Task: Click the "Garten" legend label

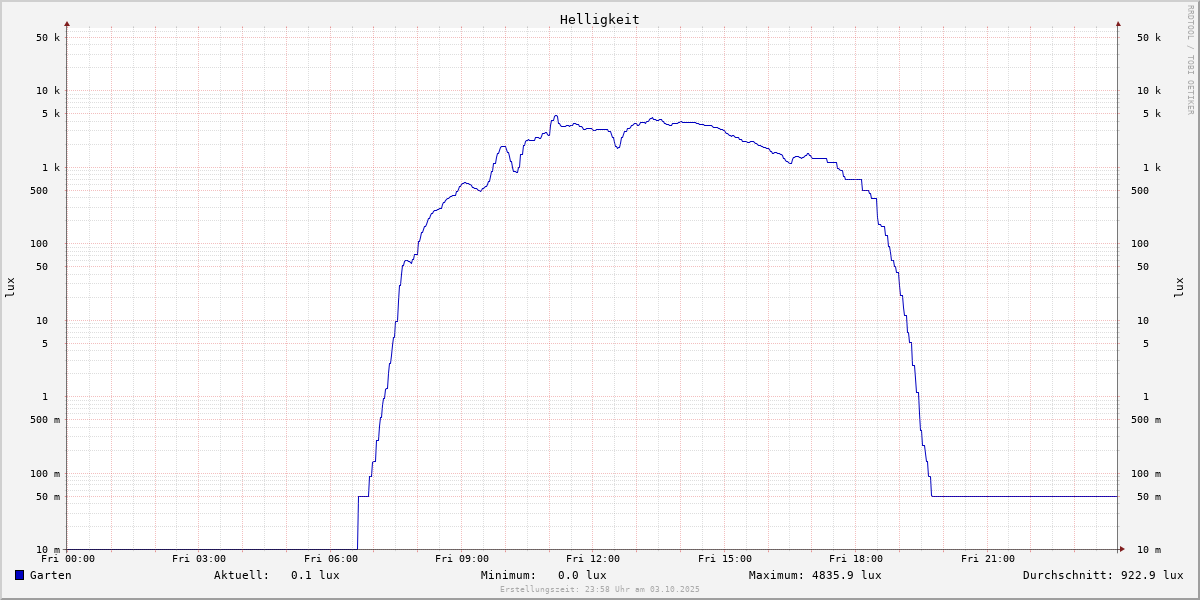Action: [x=50, y=575]
